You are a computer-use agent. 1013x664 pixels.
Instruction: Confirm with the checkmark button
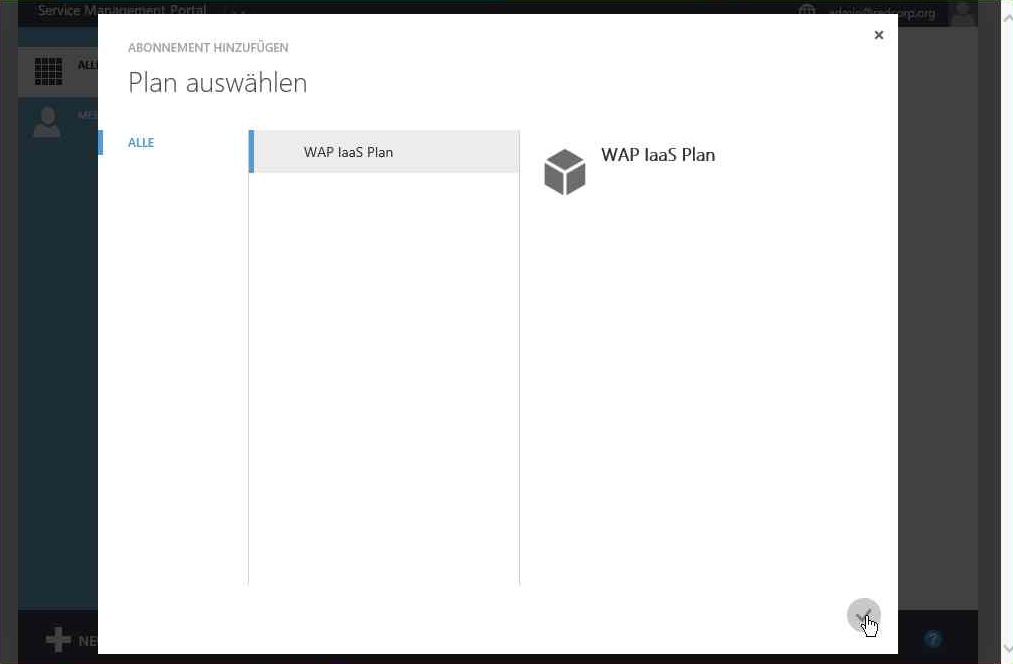click(x=864, y=616)
